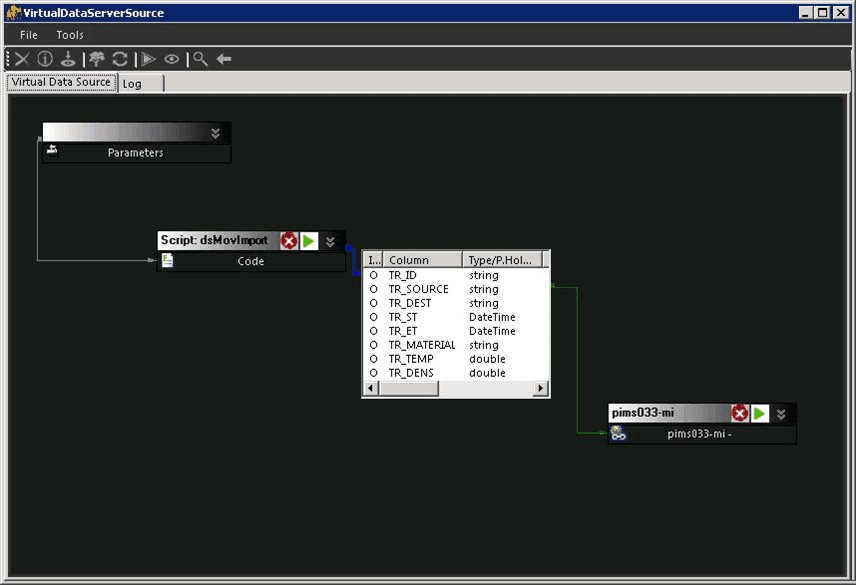This screenshot has width=856, height=585.
Task: Click the Code script file icon
Action: pyautogui.click(x=167, y=260)
